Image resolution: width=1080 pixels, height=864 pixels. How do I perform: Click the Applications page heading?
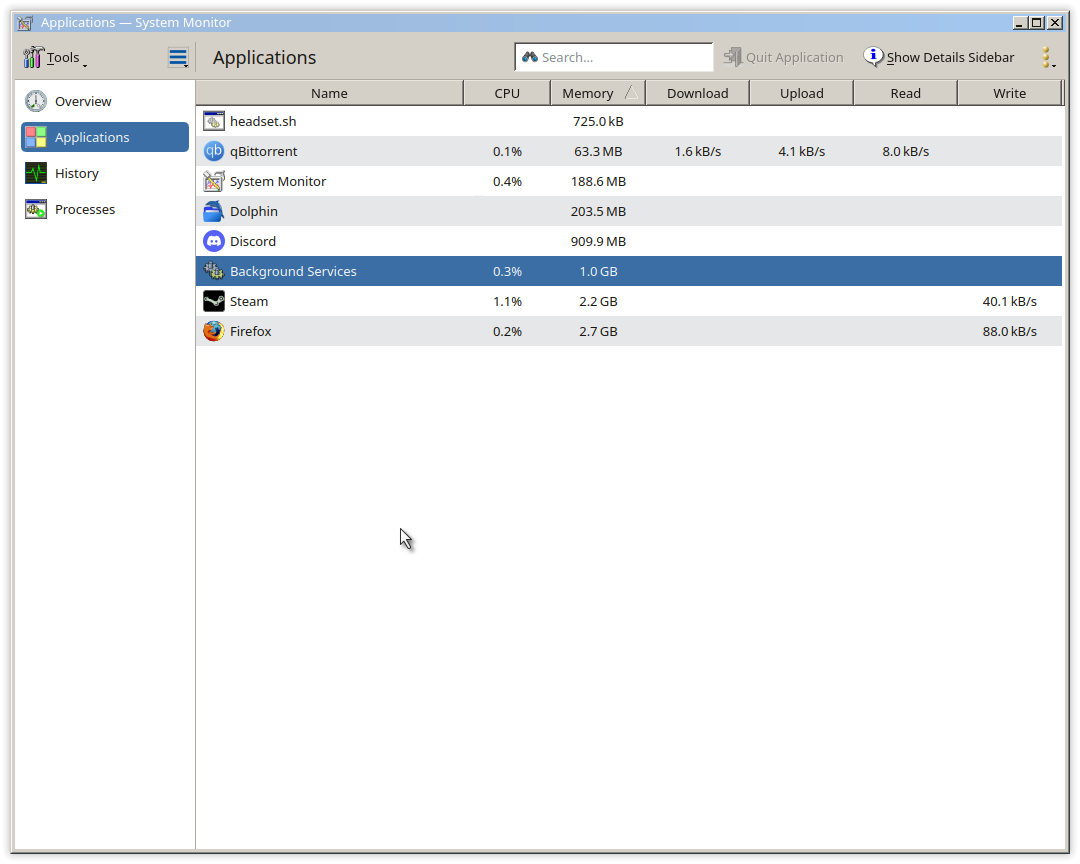click(264, 57)
